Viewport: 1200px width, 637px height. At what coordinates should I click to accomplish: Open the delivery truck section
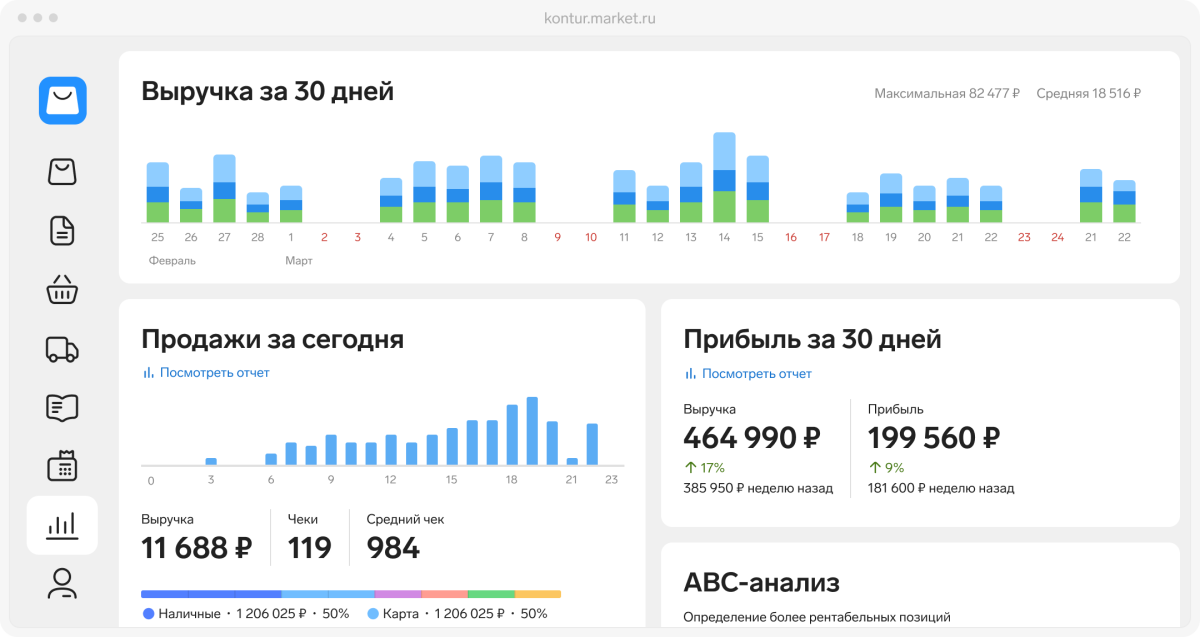tap(62, 349)
